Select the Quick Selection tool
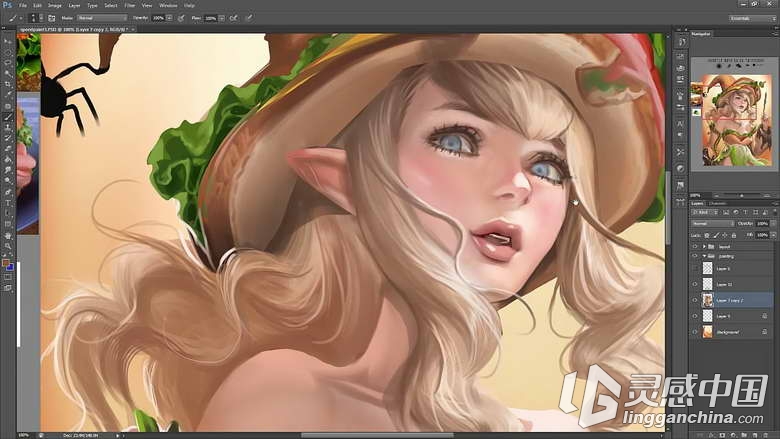 point(7,74)
